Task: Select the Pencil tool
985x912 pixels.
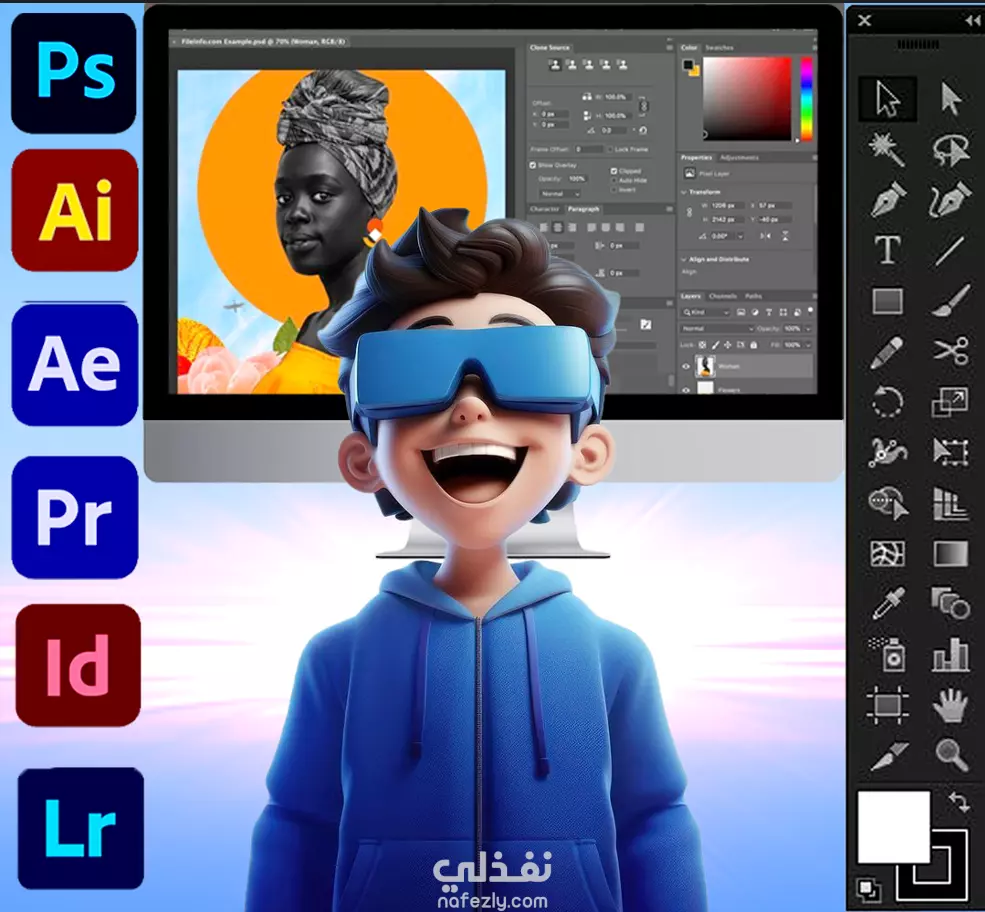Action: tap(887, 352)
